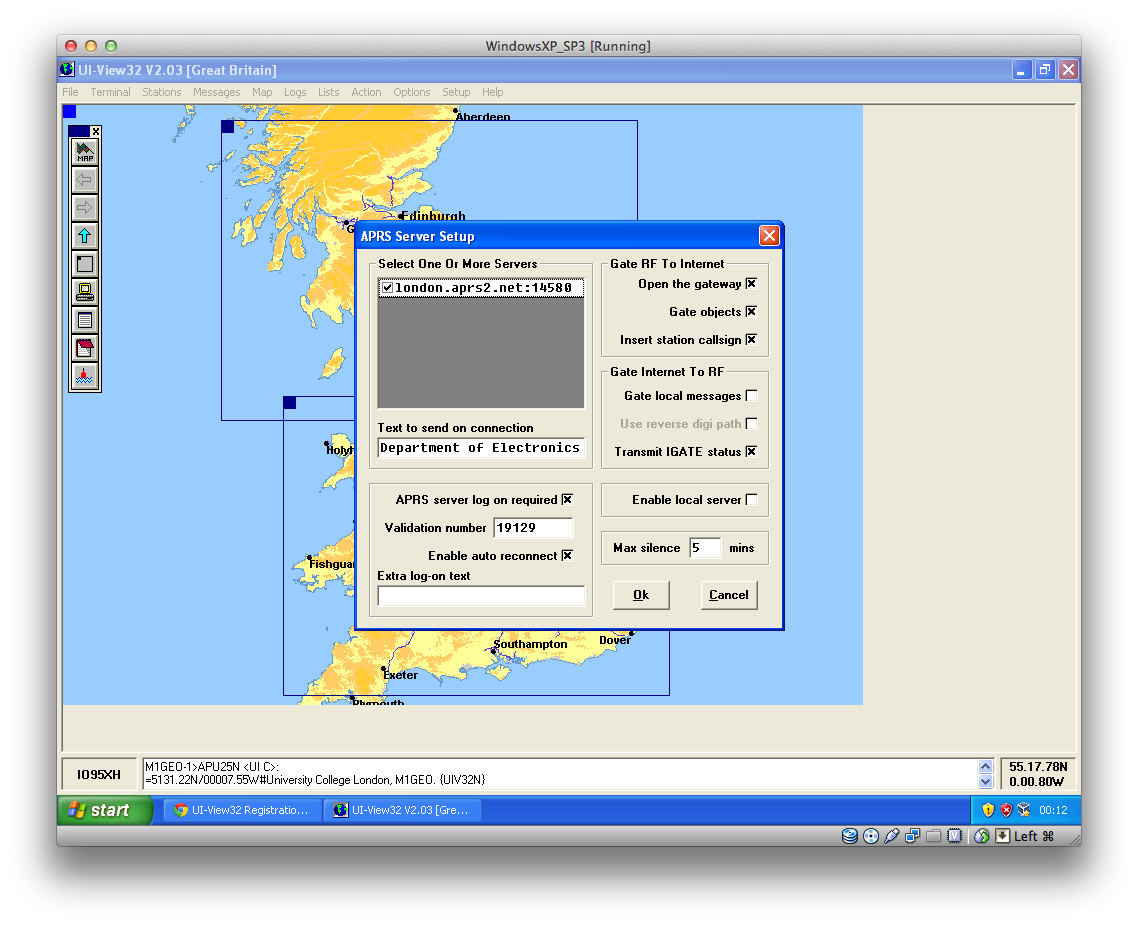The image size is (1138, 925).
Task: Click the Southampton label on the map
Action: pyautogui.click(x=530, y=644)
